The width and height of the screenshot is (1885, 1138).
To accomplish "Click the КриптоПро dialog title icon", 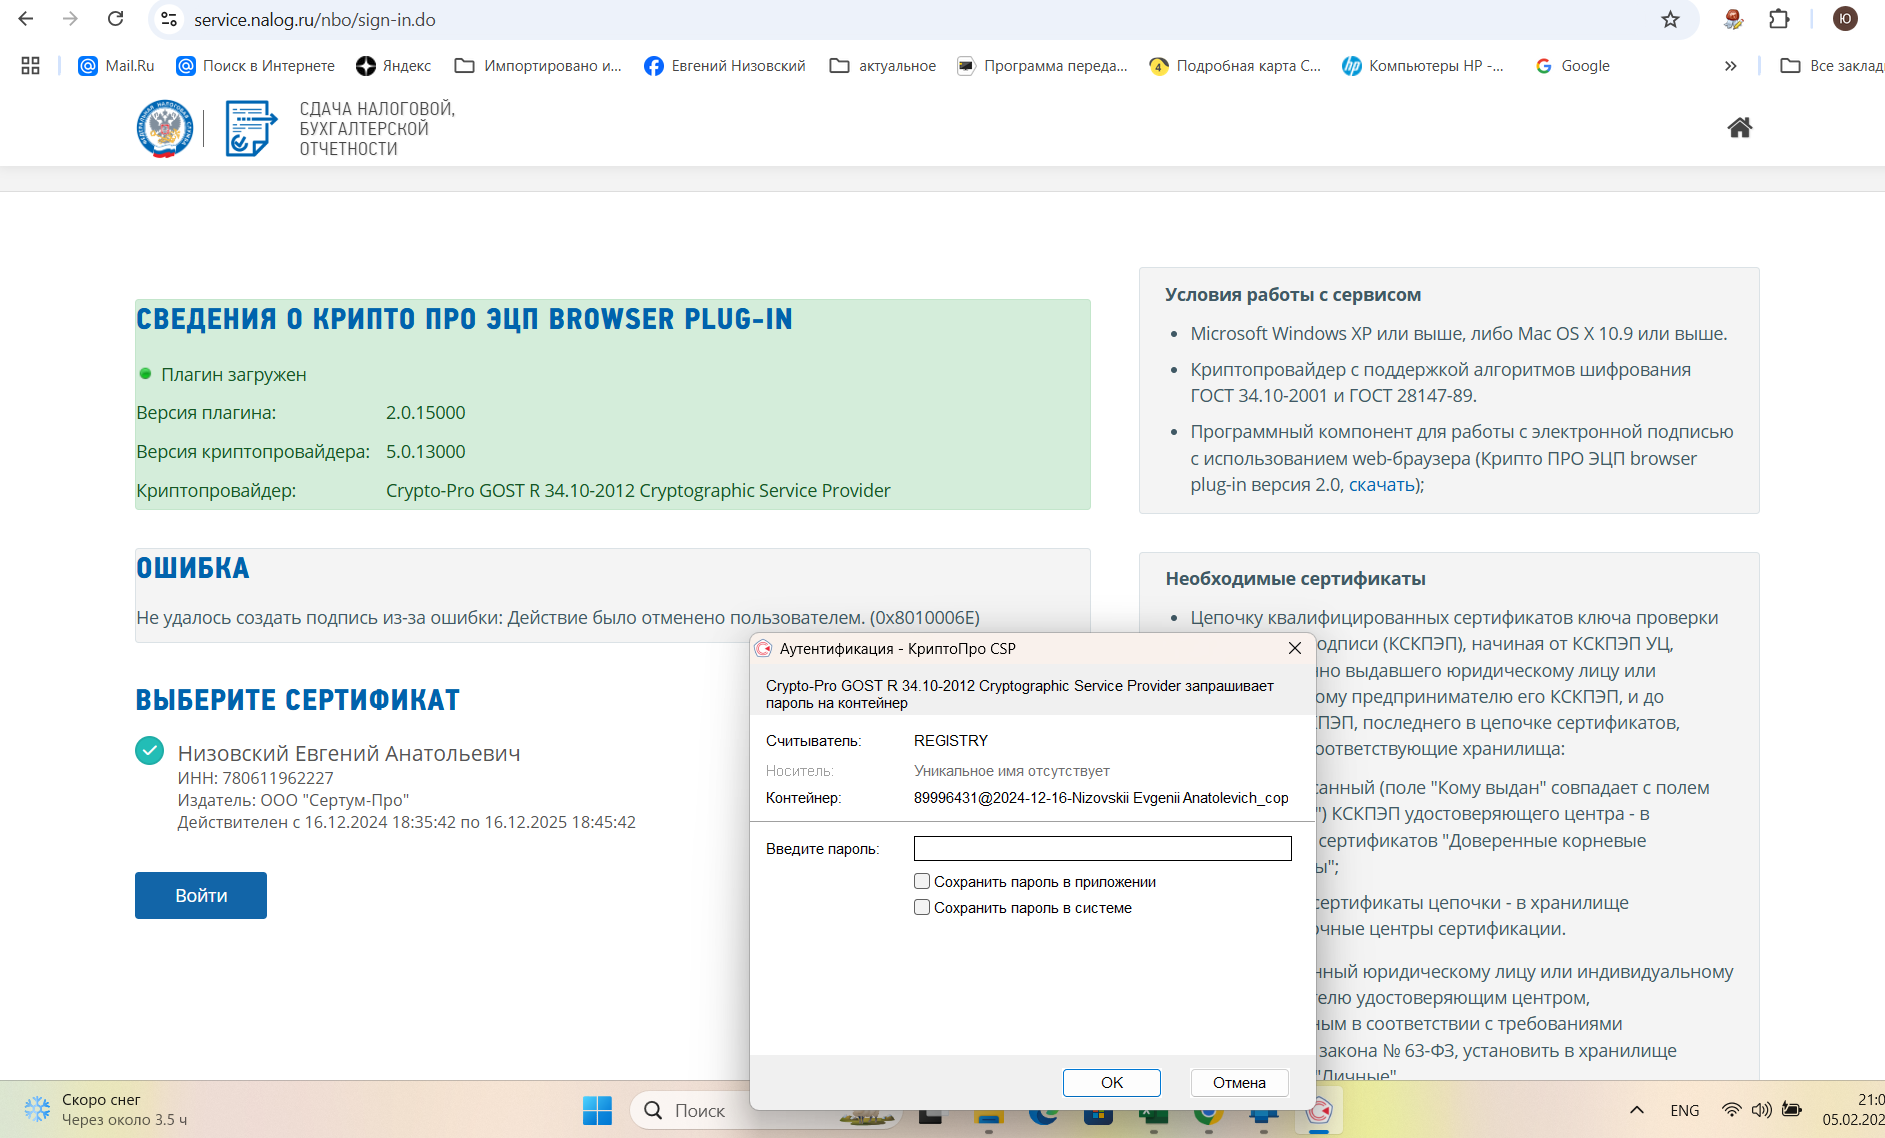I will [x=763, y=648].
